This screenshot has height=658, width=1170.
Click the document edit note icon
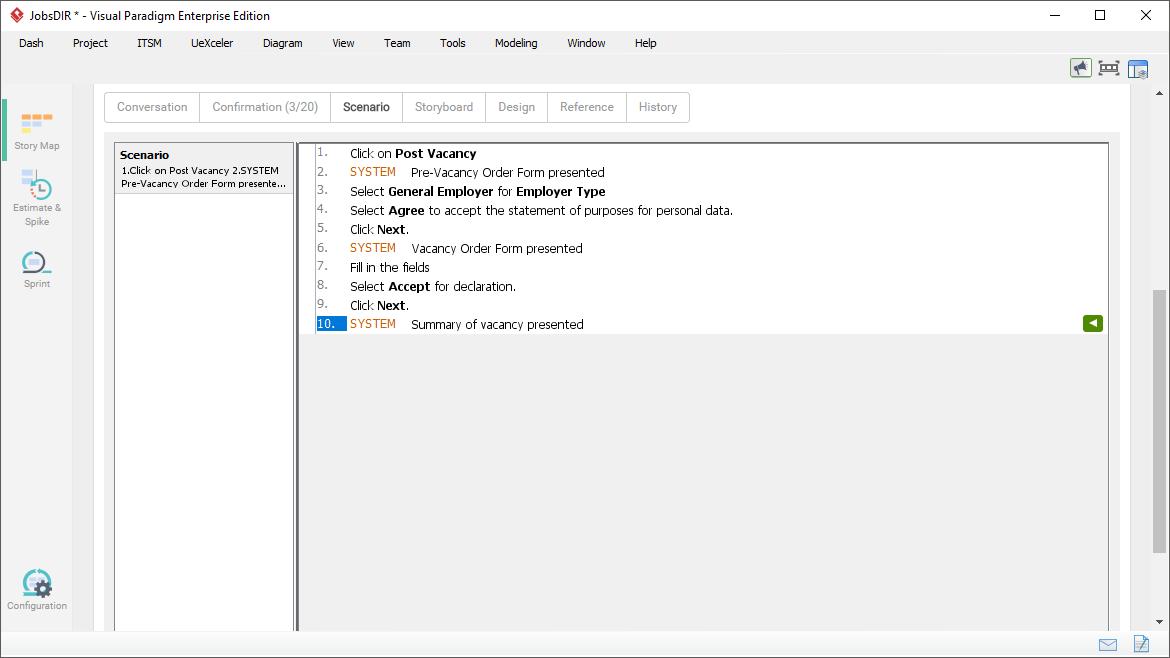(1141, 645)
